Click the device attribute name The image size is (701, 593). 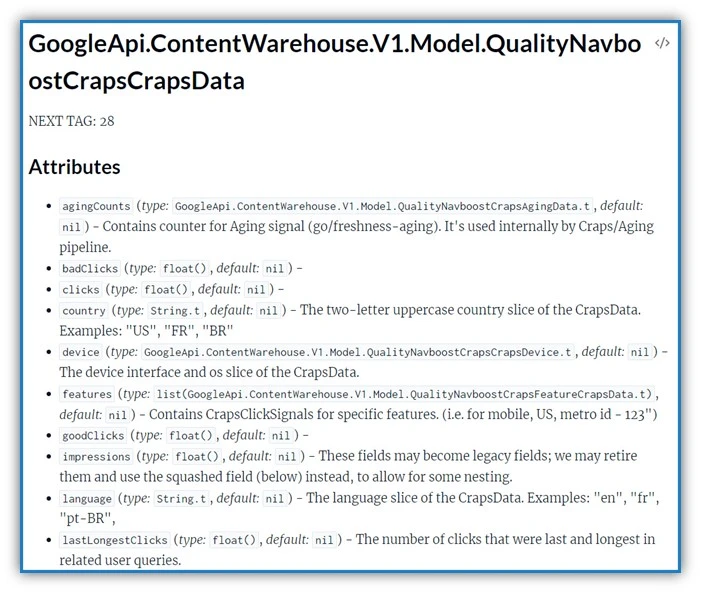(x=80, y=353)
